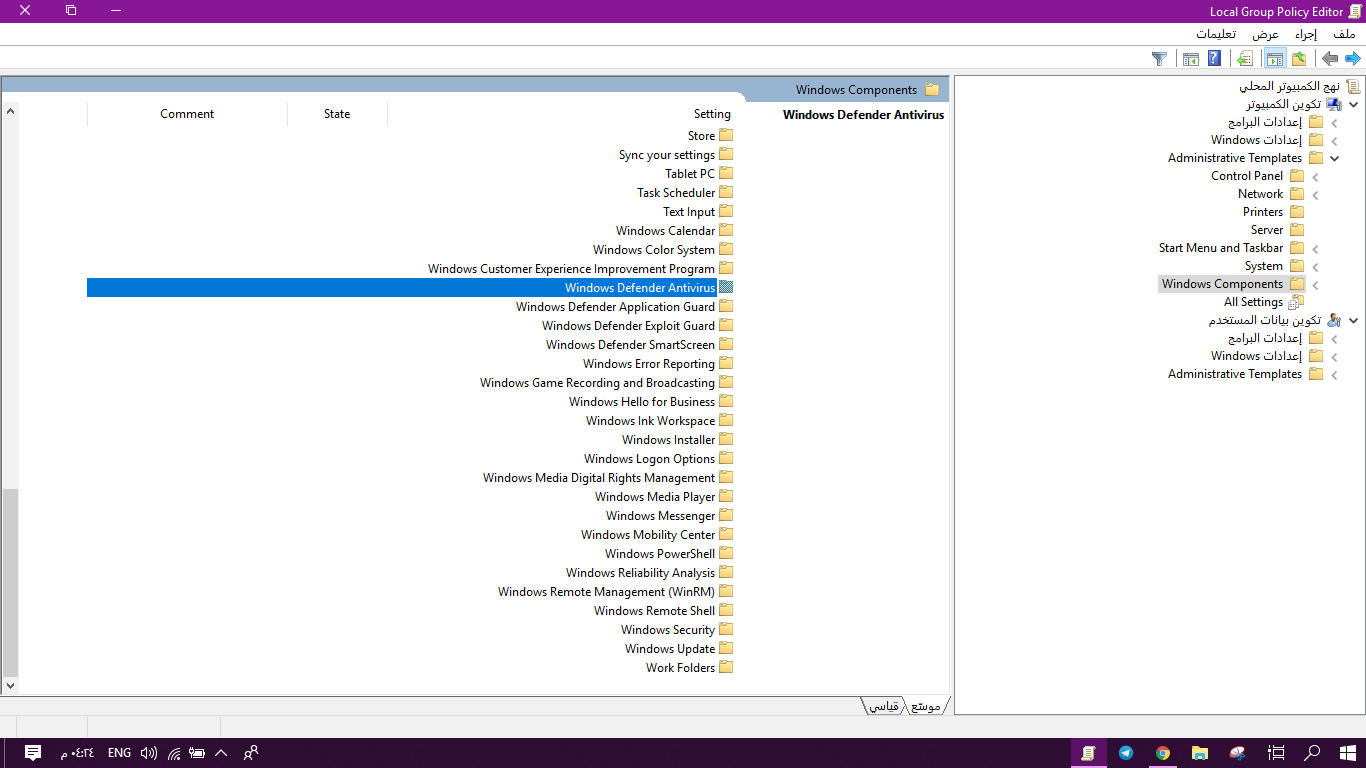Collapse the تكوين بيانات المستخدم tree node
This screenshot has width=1366, height=768.
click(x=1354, y=320)
